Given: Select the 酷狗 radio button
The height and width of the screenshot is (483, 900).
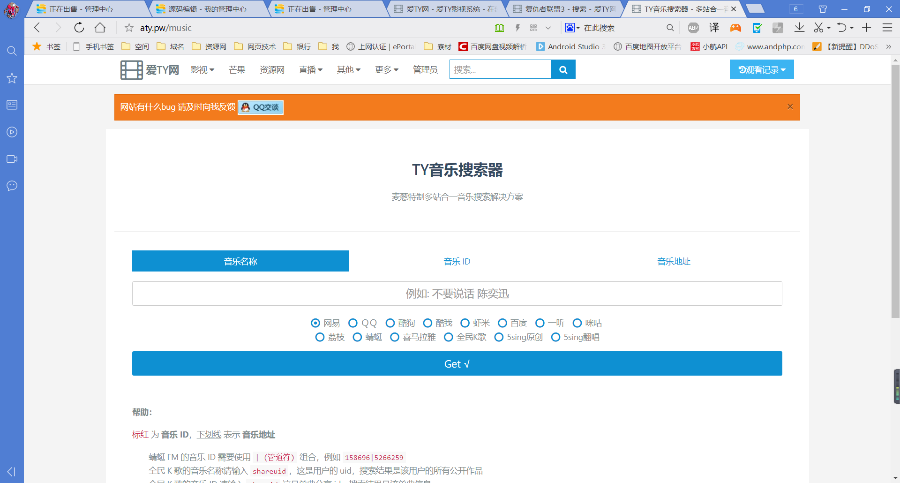Looking at the screenshot, I should [390, 323].
